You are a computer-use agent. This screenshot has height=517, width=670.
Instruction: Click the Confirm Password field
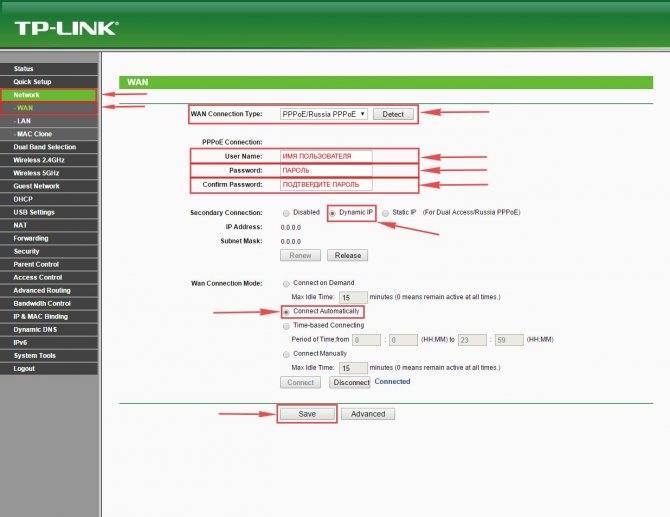click(326, 185)
